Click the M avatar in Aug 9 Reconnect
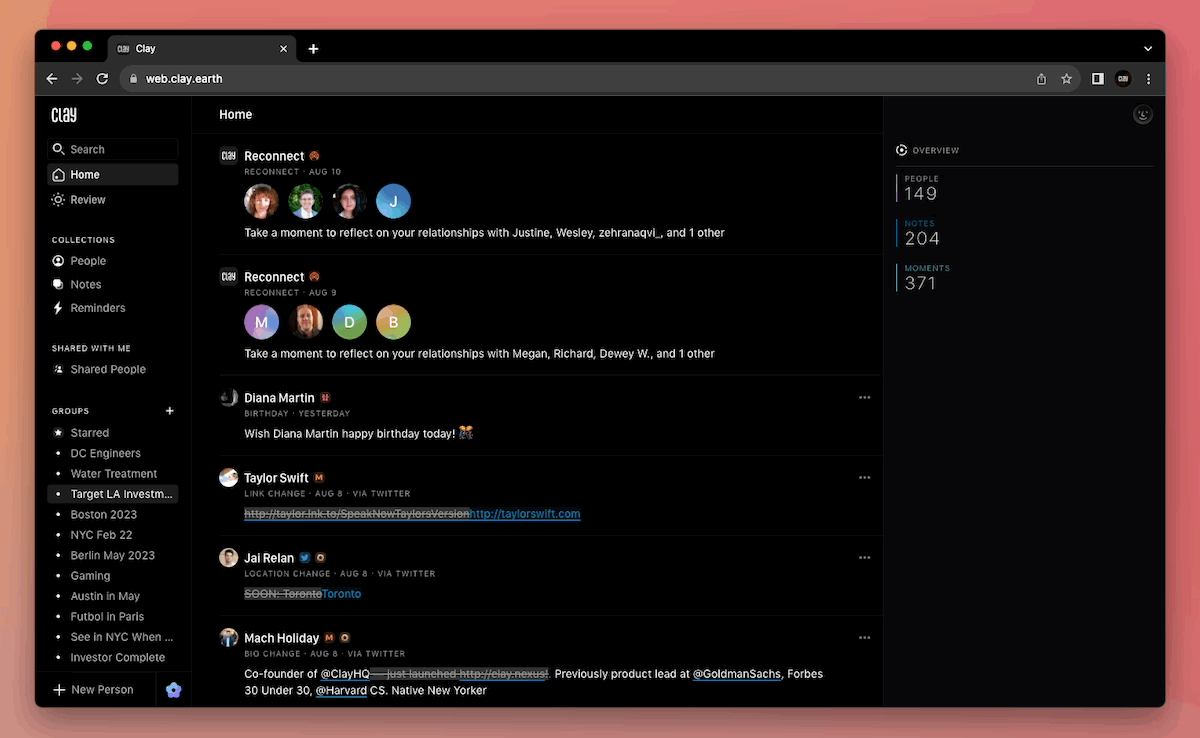Image resolution: width=1200 pixels, height=738 pixels. point(261,322)
